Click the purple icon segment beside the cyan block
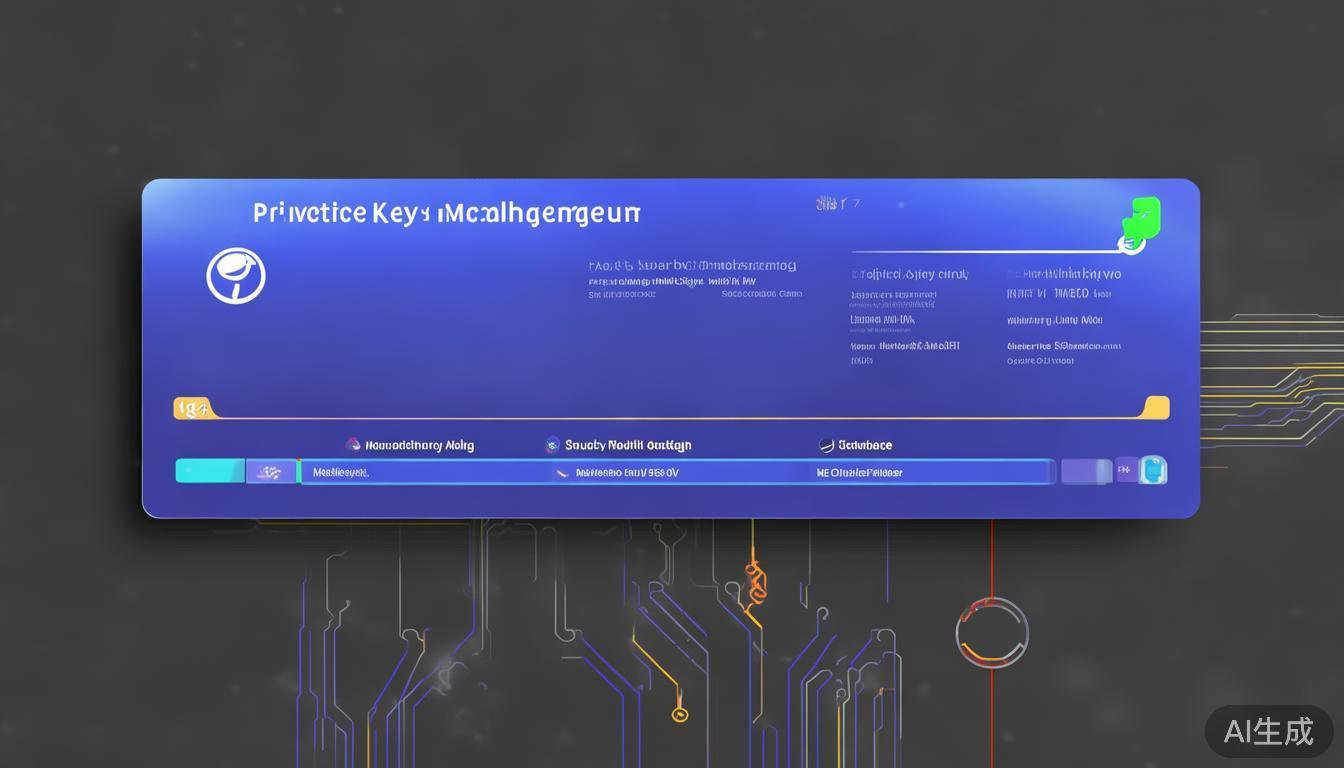The width and height of the screenshot is (1344, 768). (271, 472)
